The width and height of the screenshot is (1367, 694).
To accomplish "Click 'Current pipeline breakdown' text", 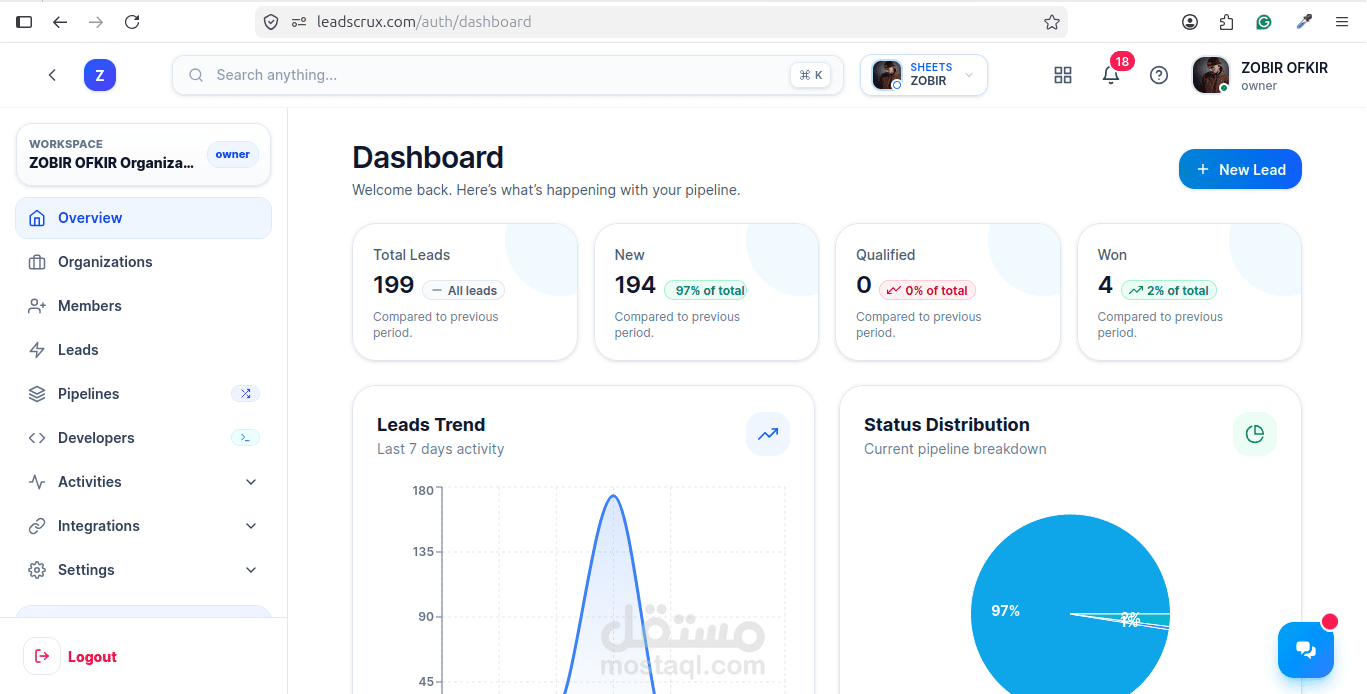I will (x=955, y=449).
